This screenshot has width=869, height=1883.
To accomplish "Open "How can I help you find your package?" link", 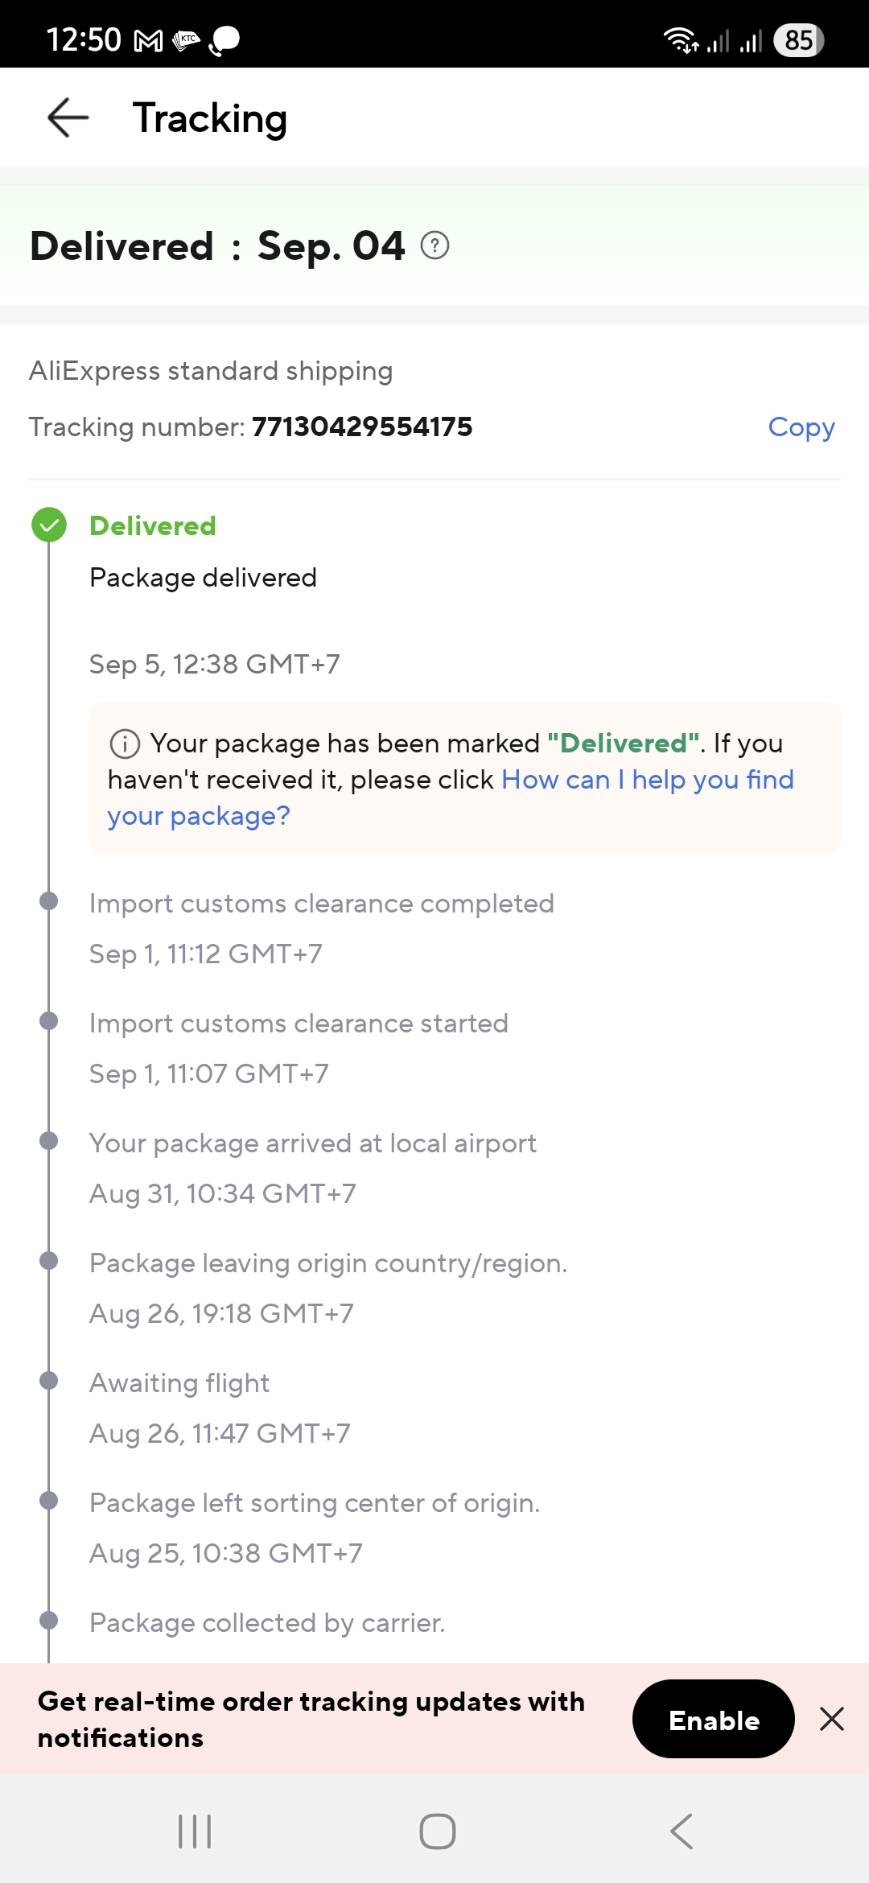I will [647, 780].
